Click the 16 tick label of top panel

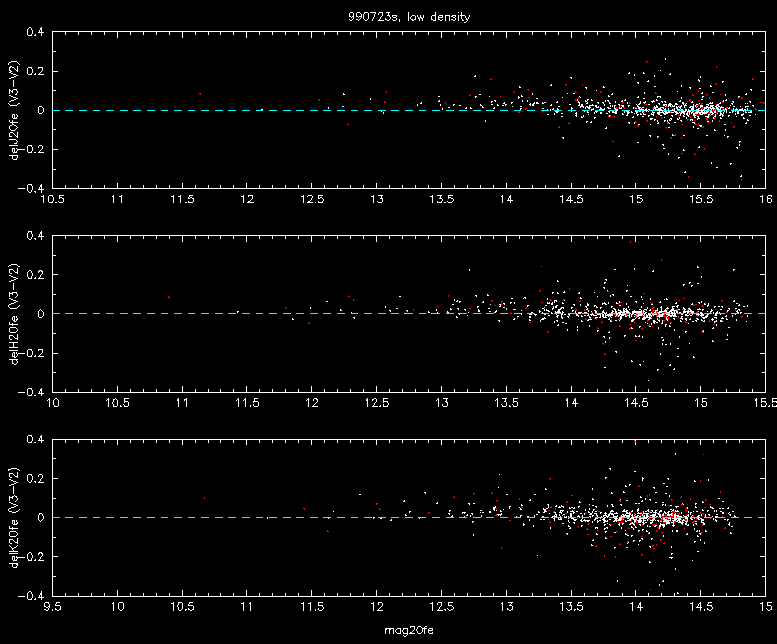766,199
